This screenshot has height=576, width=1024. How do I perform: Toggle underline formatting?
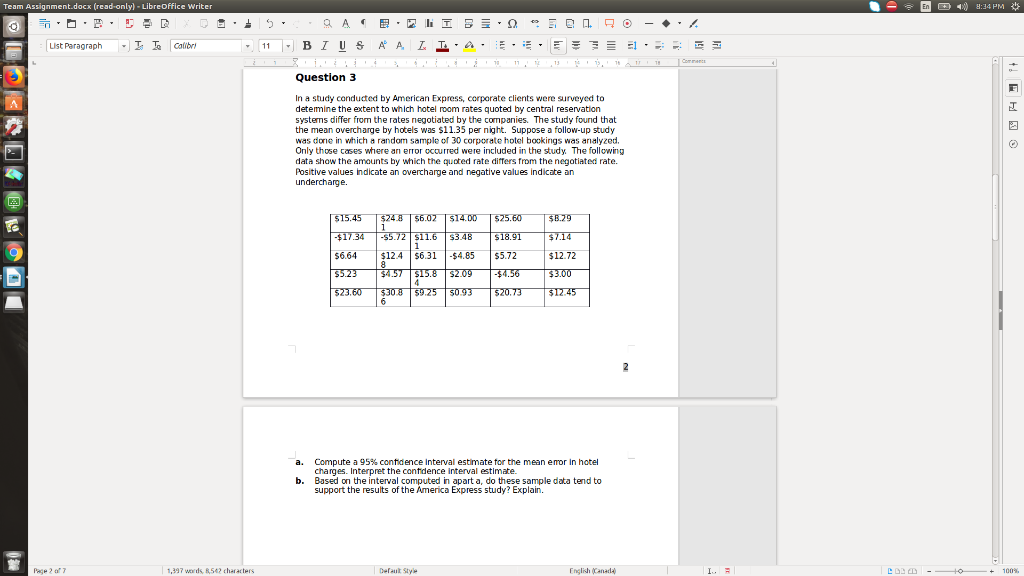tap(344, 44)
